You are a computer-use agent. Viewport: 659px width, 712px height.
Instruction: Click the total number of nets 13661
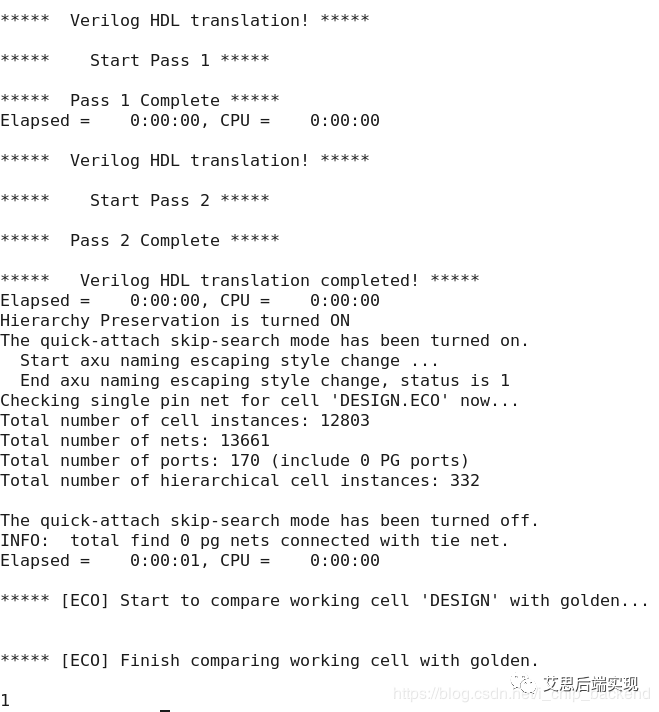pos(245,440)
